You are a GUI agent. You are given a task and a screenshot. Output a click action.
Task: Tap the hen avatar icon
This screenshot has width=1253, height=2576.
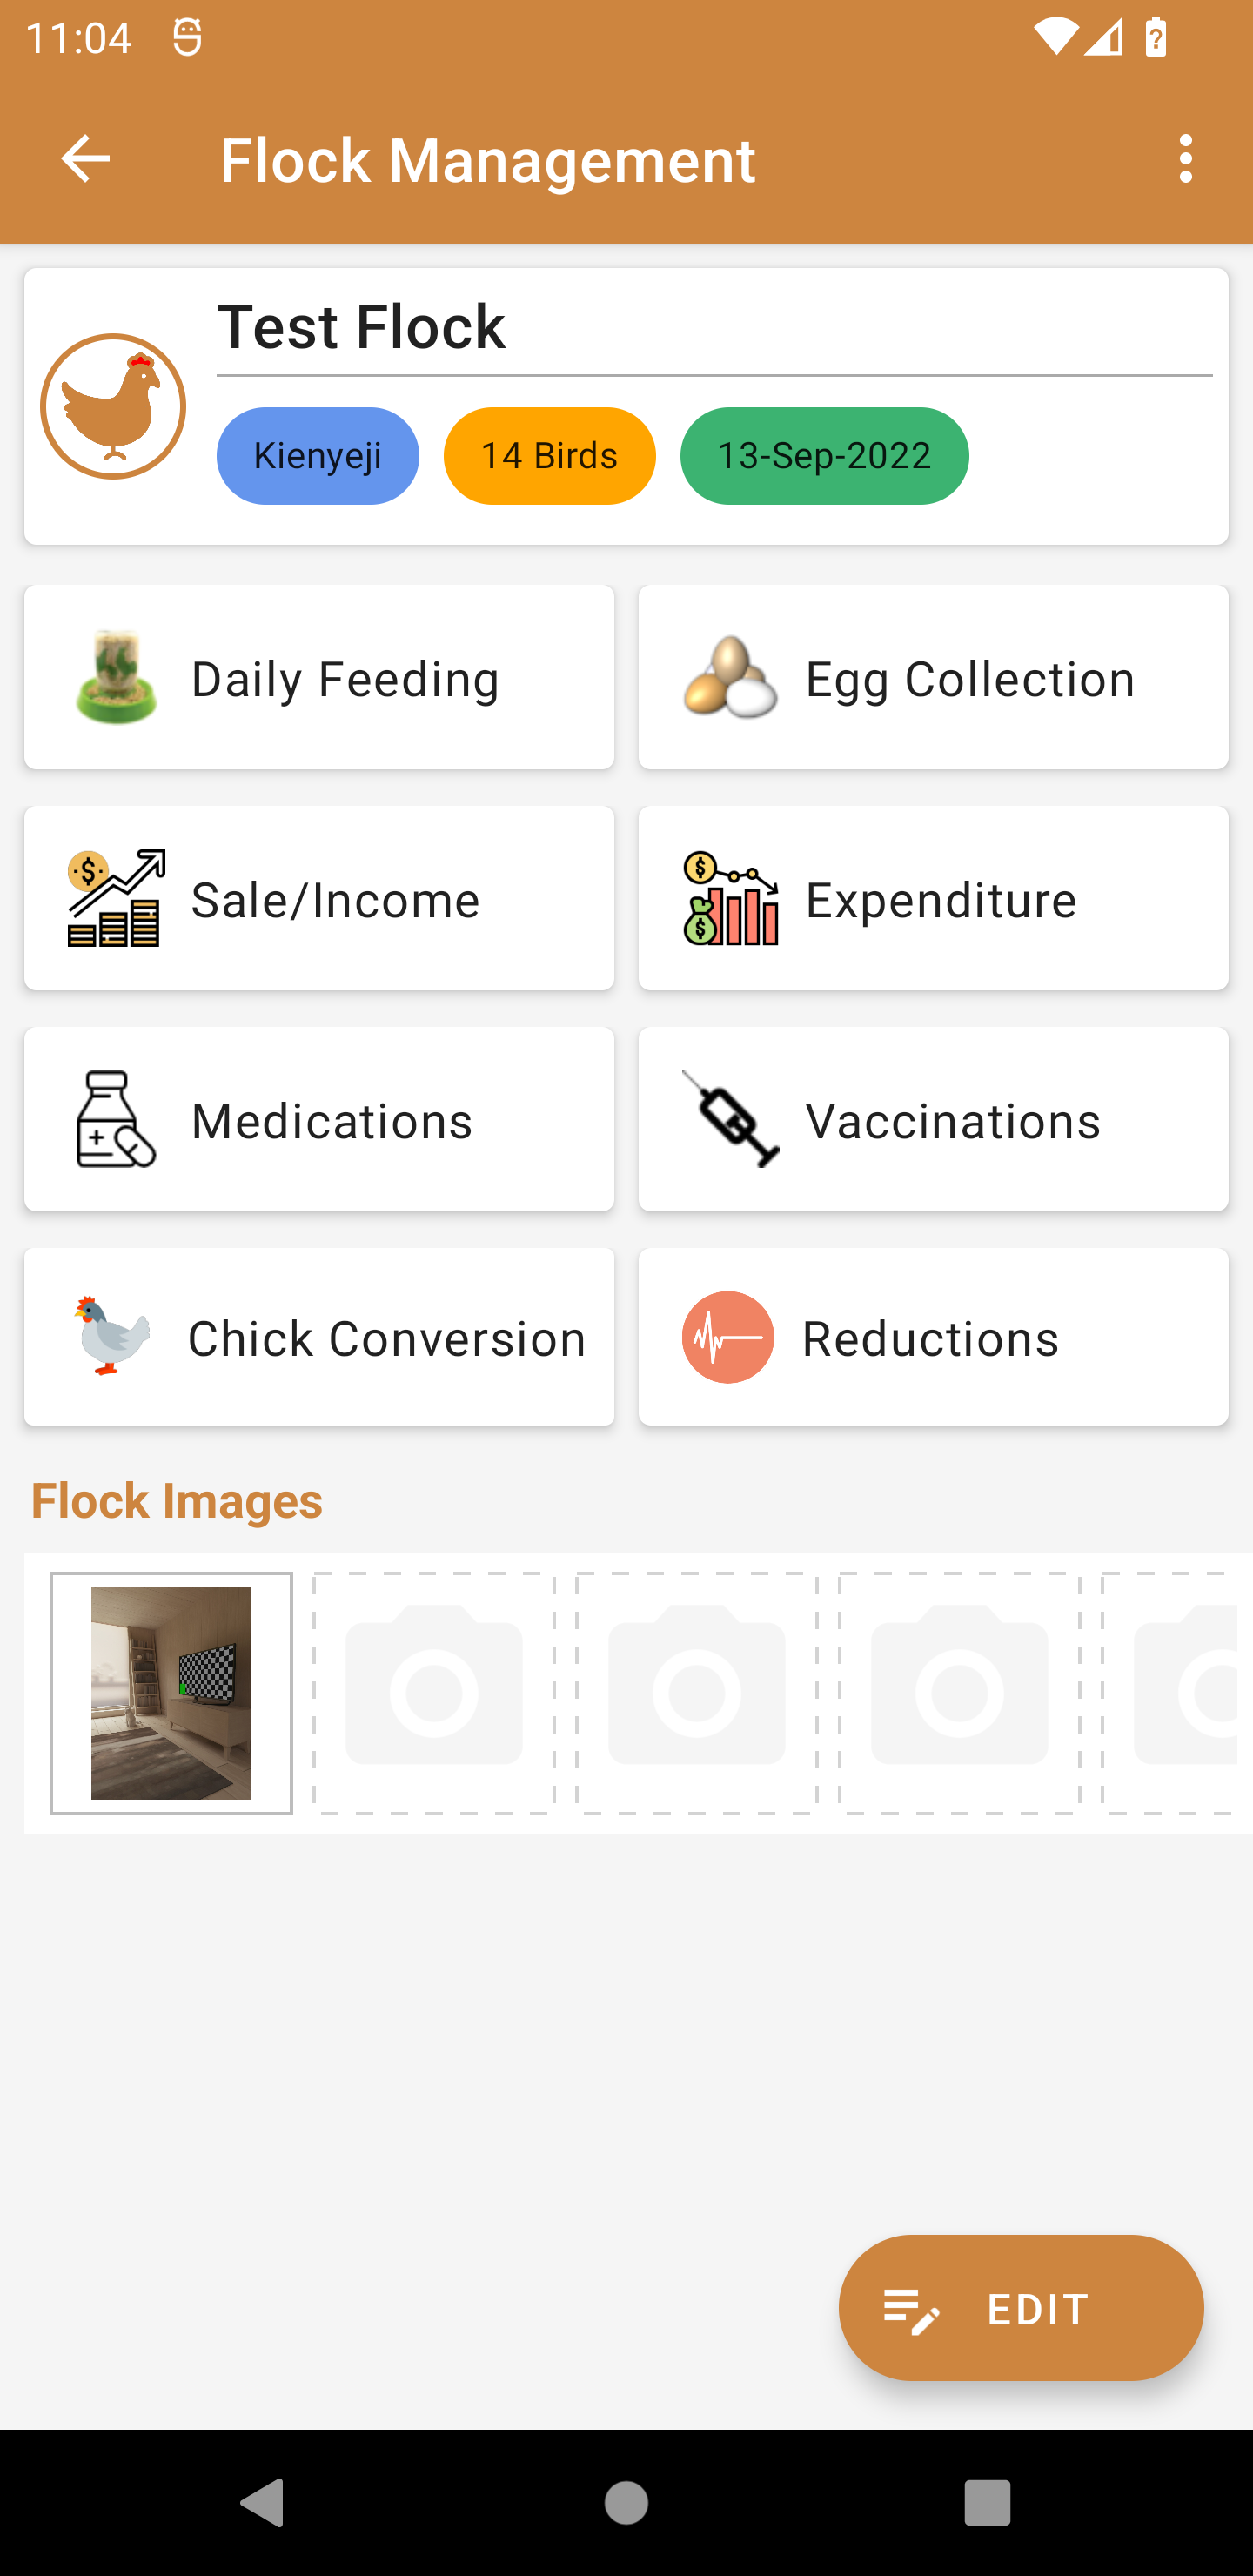[113, 406]
